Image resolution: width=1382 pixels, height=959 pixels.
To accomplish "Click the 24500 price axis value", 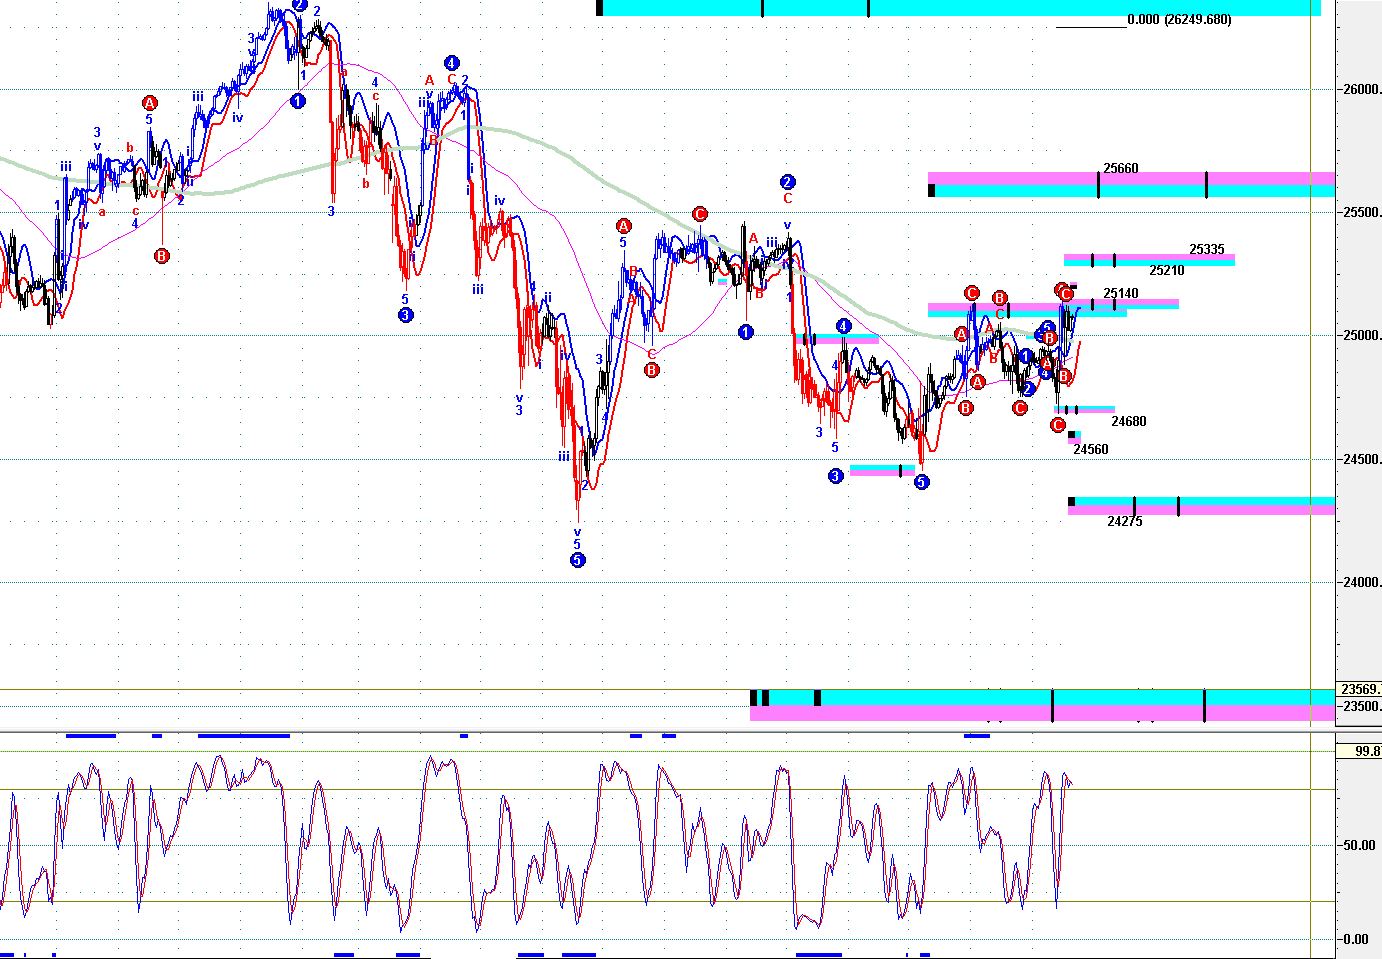I will pos(1362,460).
